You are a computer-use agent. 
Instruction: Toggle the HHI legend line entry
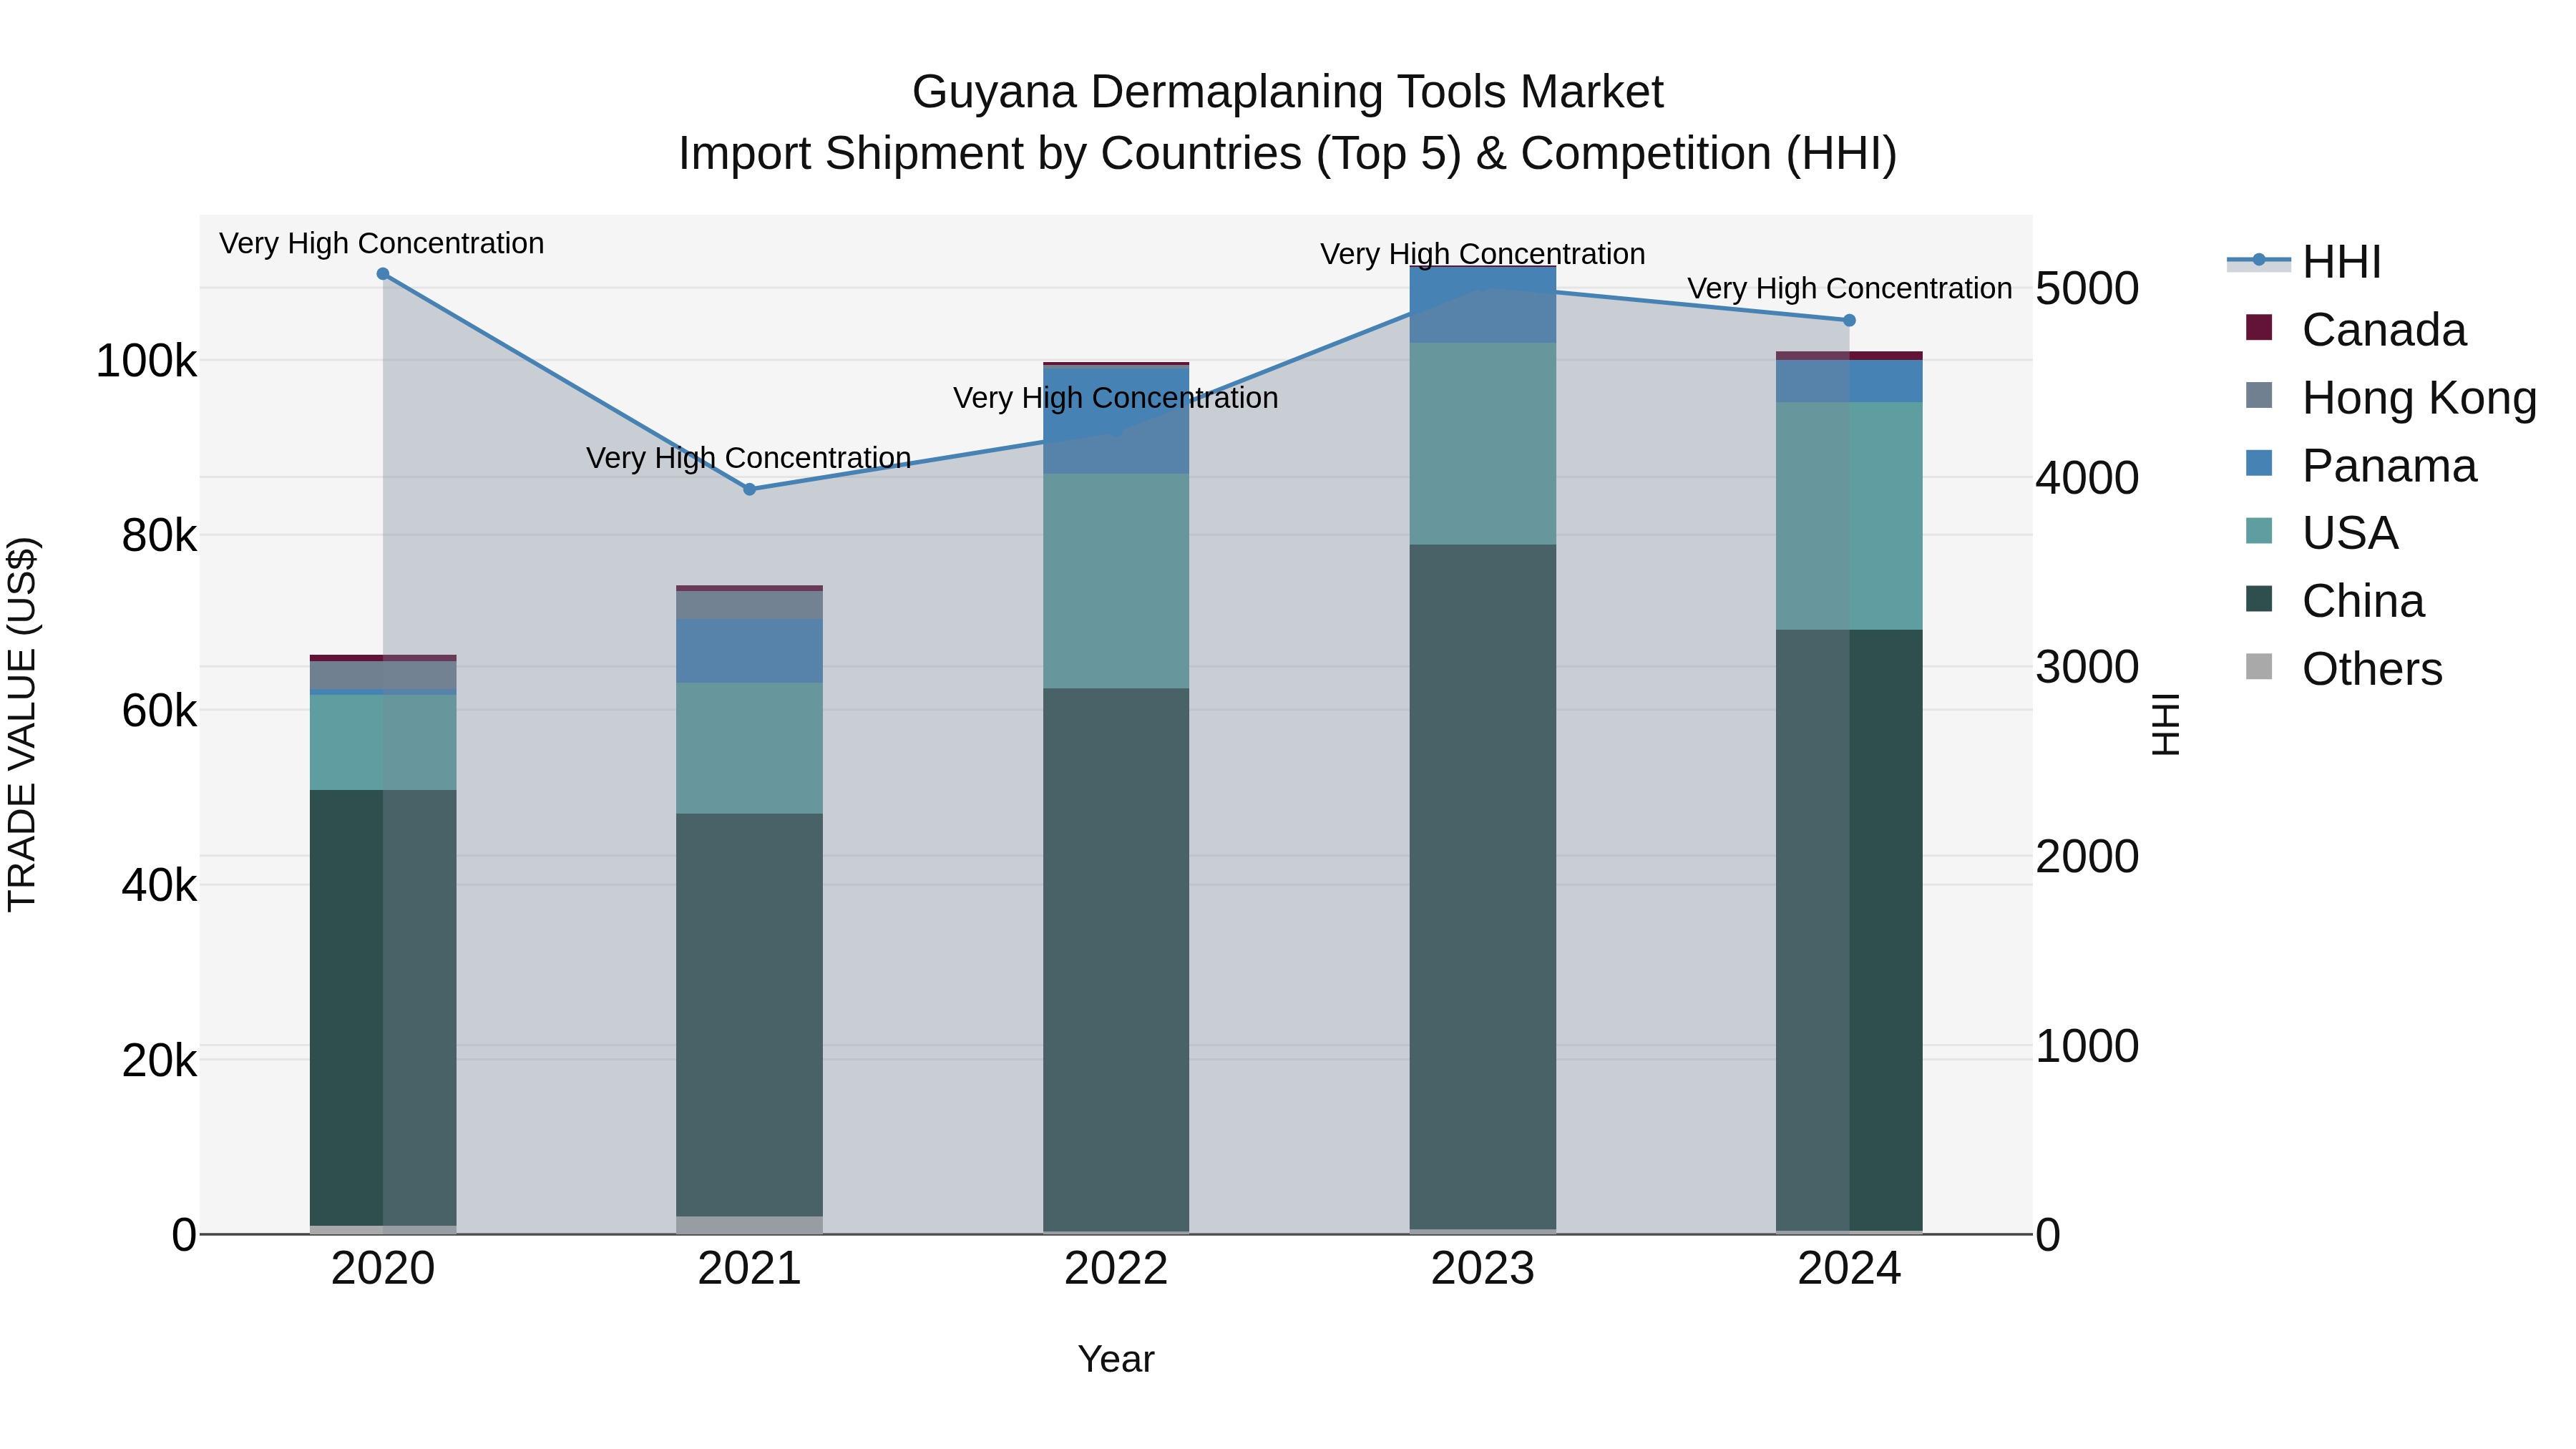pyautogui.click(x=2258, y=262)
